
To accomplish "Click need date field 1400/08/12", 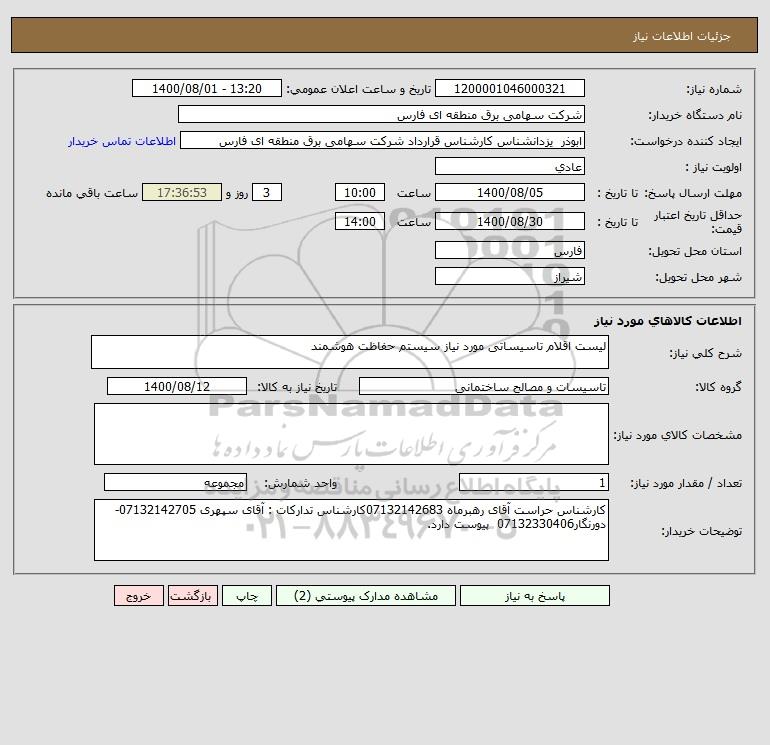I will tap(177, 386).
